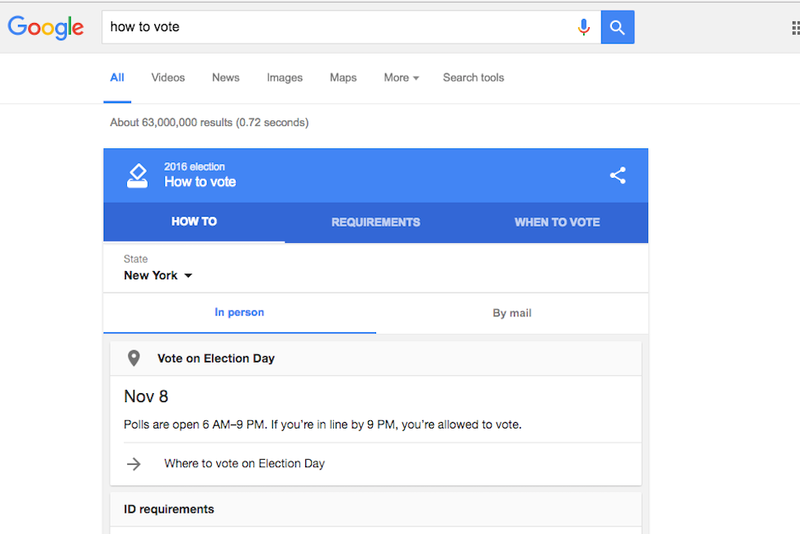
Task: Select the In person tab
Action: [x=239, y=313]
